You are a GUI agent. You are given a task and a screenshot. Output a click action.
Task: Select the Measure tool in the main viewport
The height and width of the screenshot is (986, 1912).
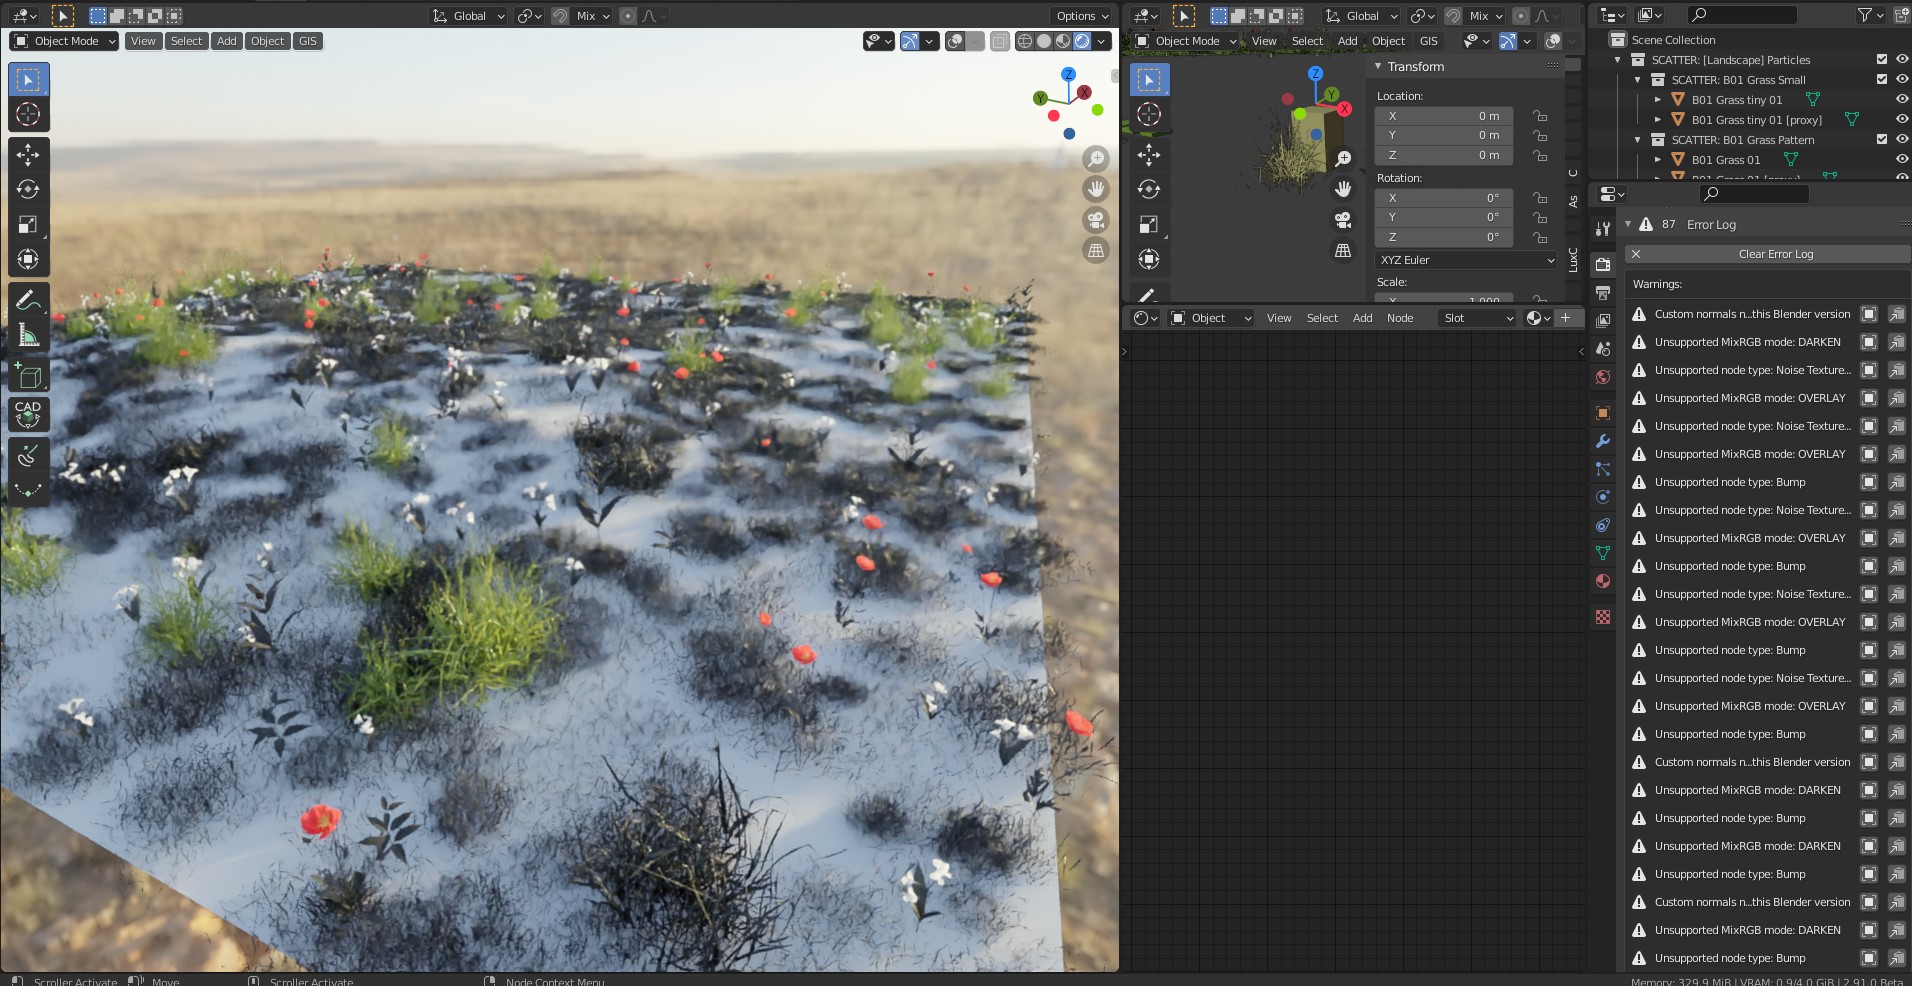28,336
